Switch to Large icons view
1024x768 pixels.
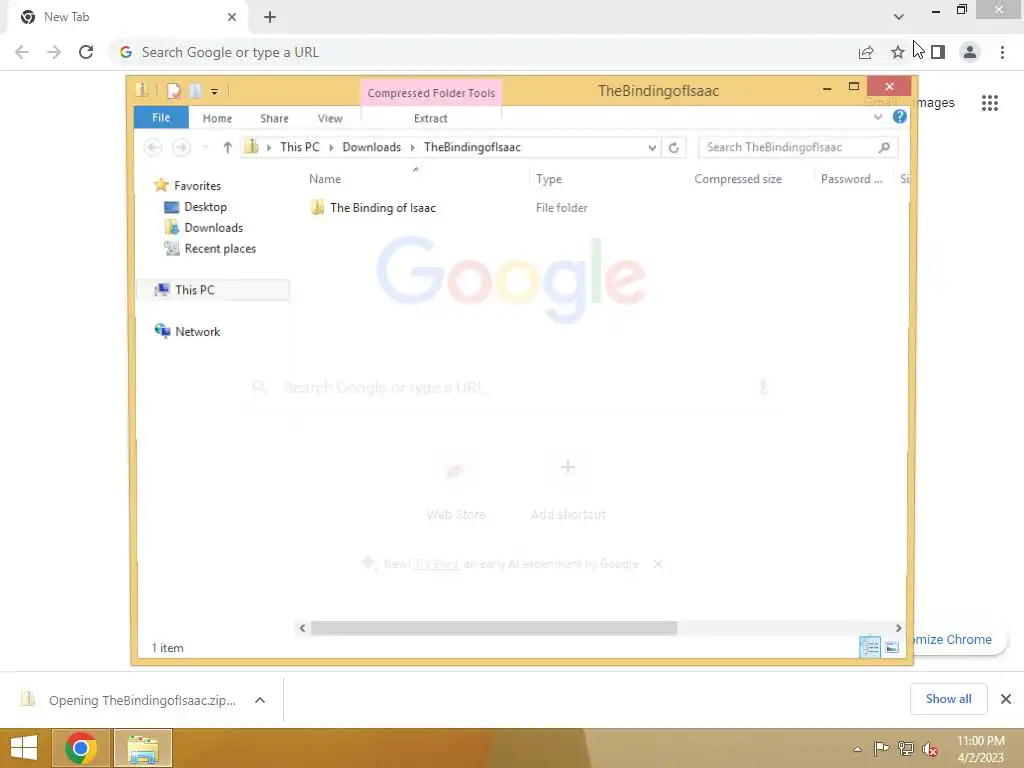pos(892,647)
